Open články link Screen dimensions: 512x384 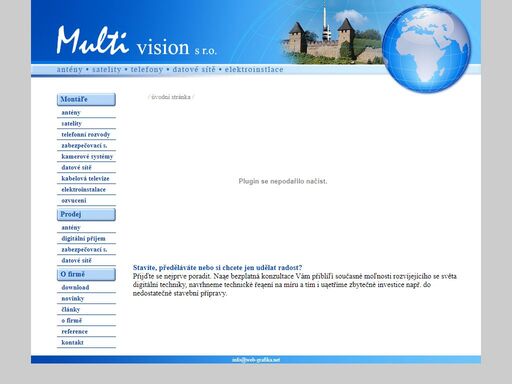click(x=71, y=310)
